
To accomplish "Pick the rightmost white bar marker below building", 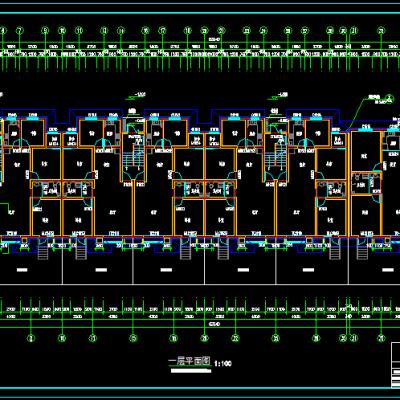I will (x=387, y=270).
